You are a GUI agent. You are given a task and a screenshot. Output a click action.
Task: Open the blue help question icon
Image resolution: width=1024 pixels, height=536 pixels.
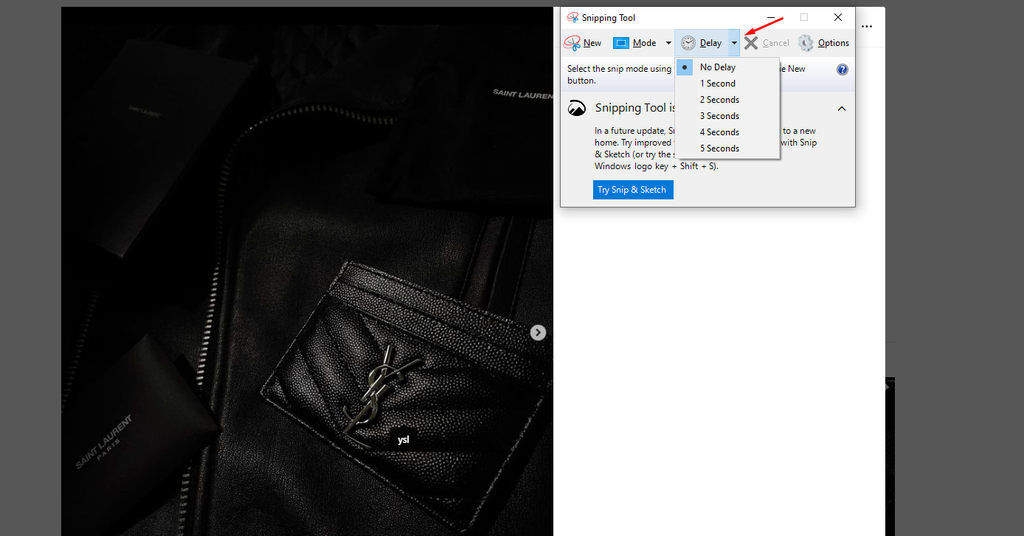(842, 69)
